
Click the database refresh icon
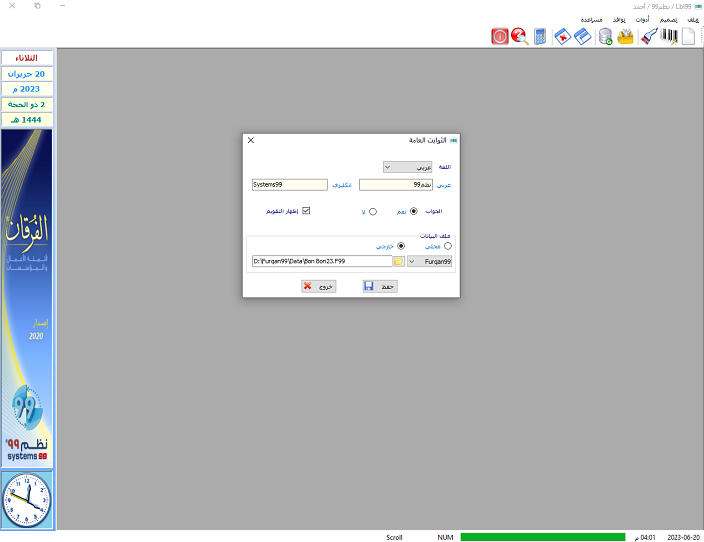pos(605,37)
